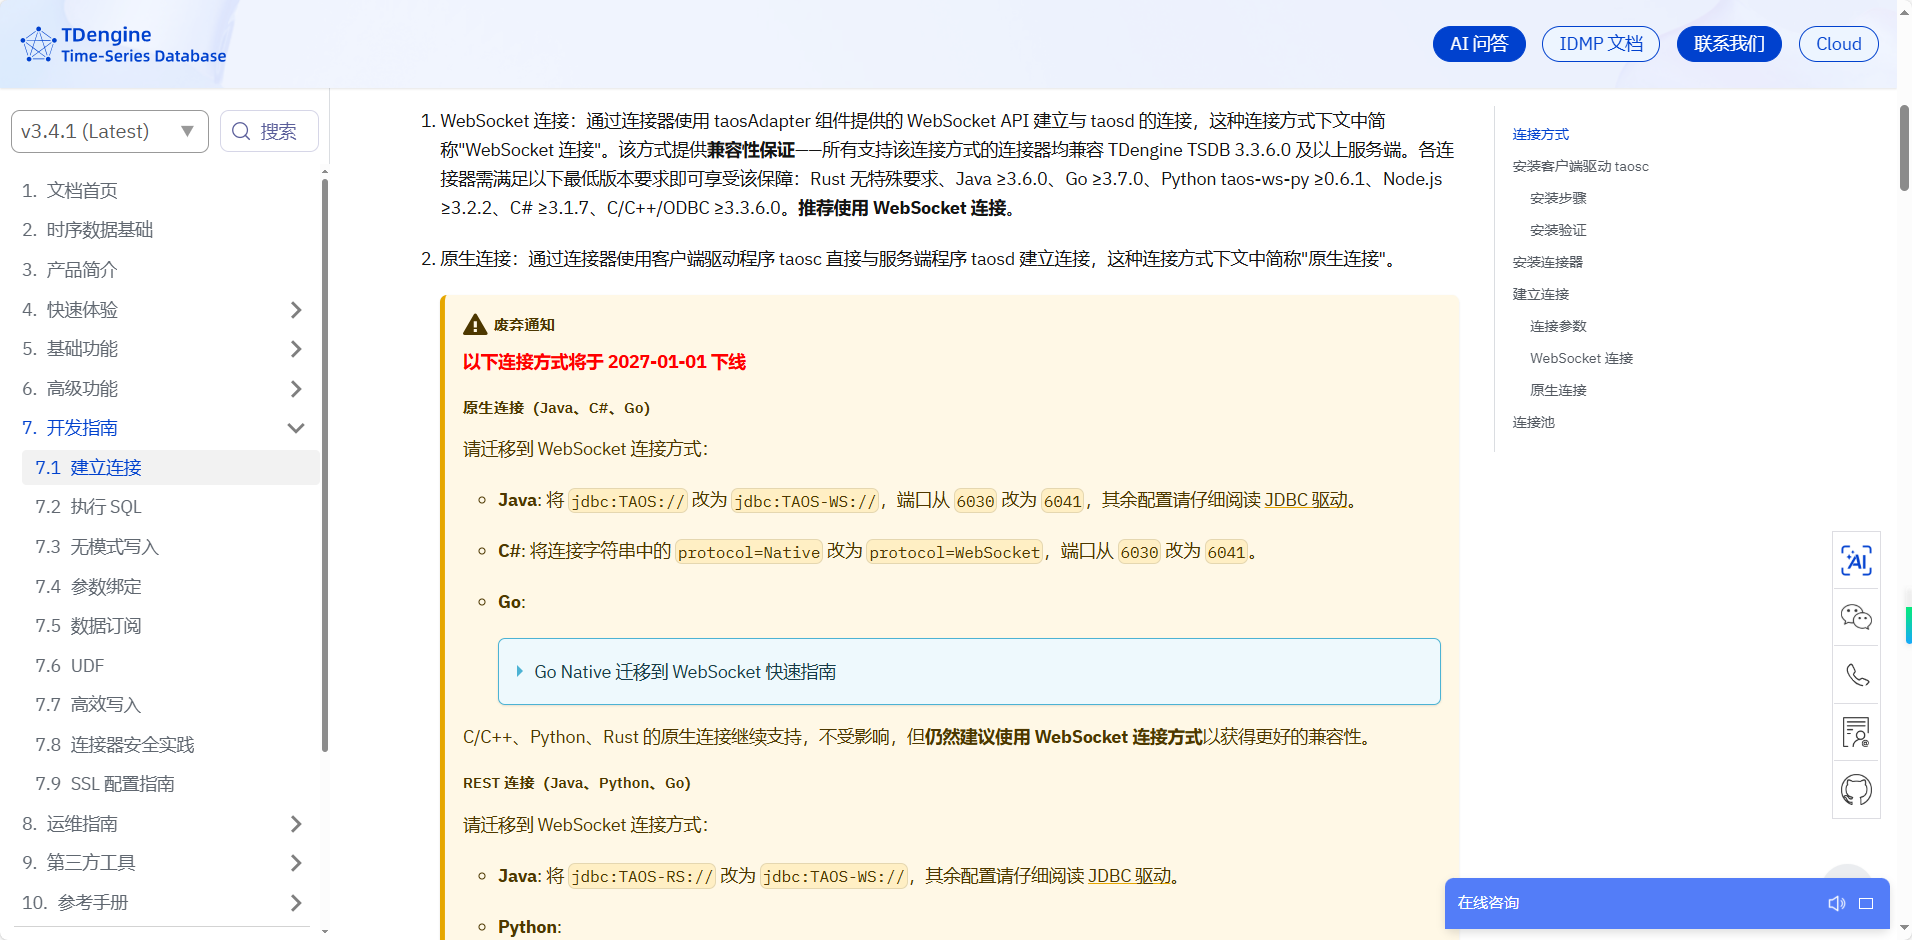Screen dimensions: 1912x940
Task: Click the AI 问答 button
Action: tap(1478, 44)
